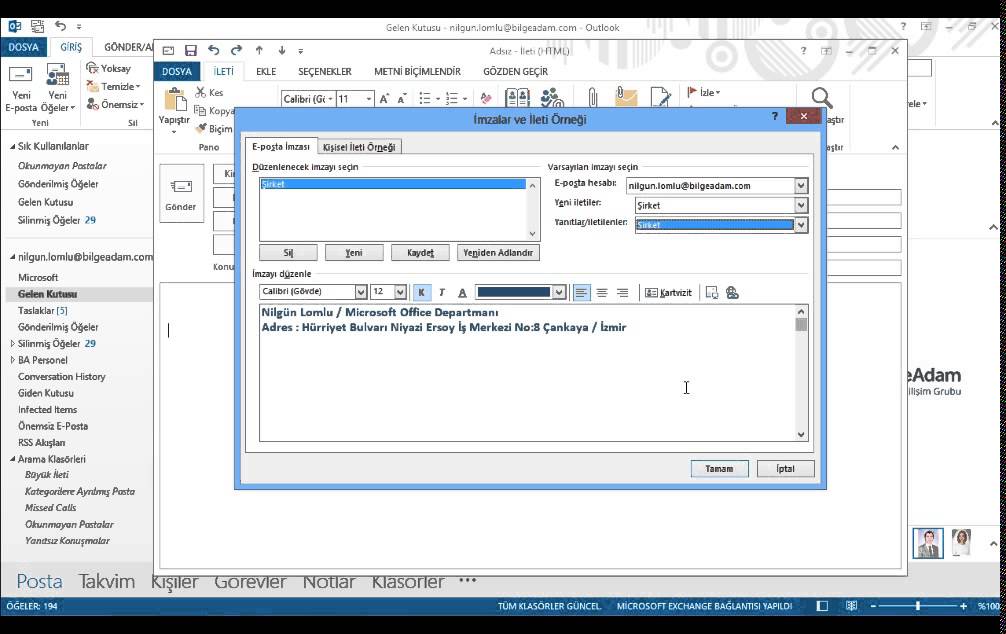
Task: Collapse Sık Kullanılanlar section
Action: click(x=12, y=146)
